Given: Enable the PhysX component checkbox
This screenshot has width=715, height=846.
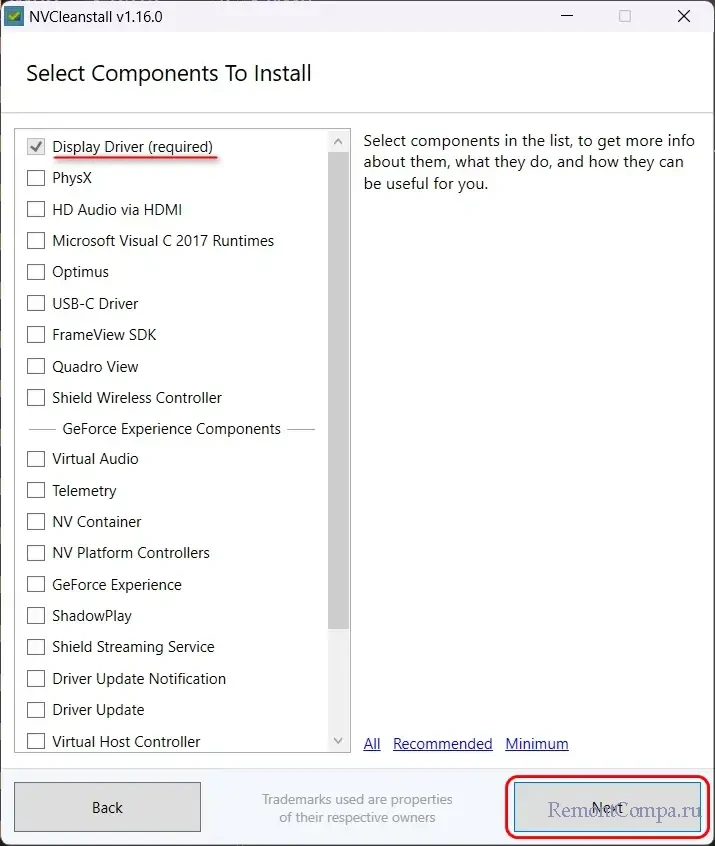Looking at the screenshot, I should 36,178.
